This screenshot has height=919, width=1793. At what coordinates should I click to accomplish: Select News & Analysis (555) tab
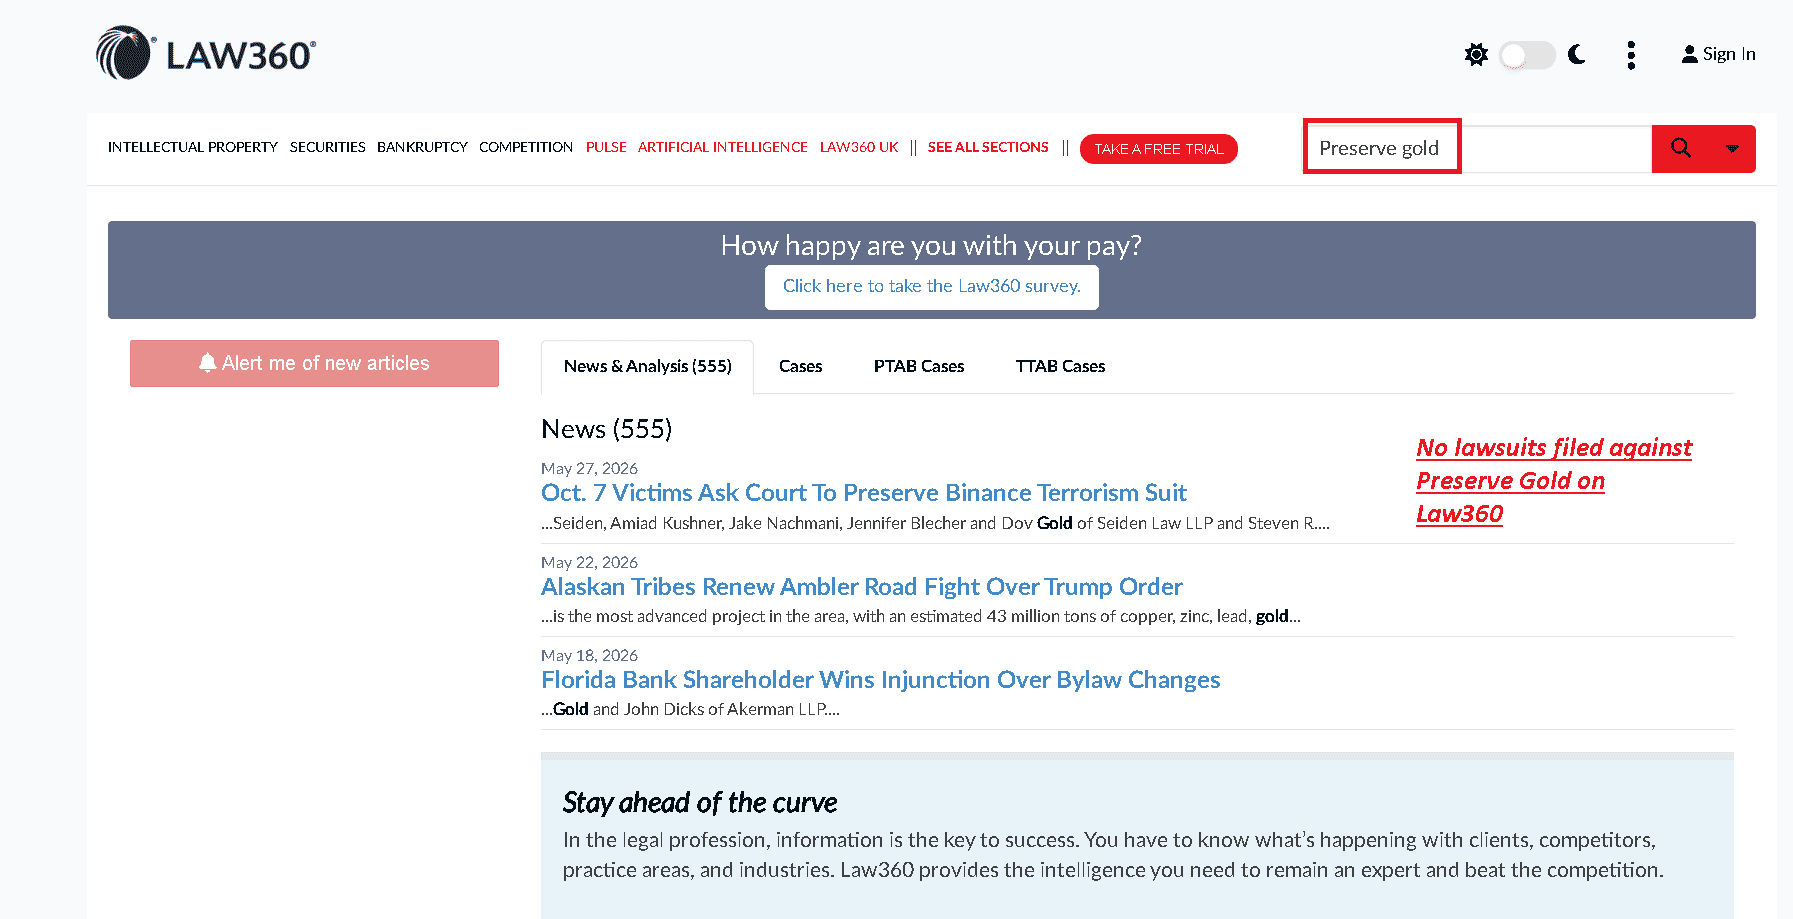(x=647, y=367)
